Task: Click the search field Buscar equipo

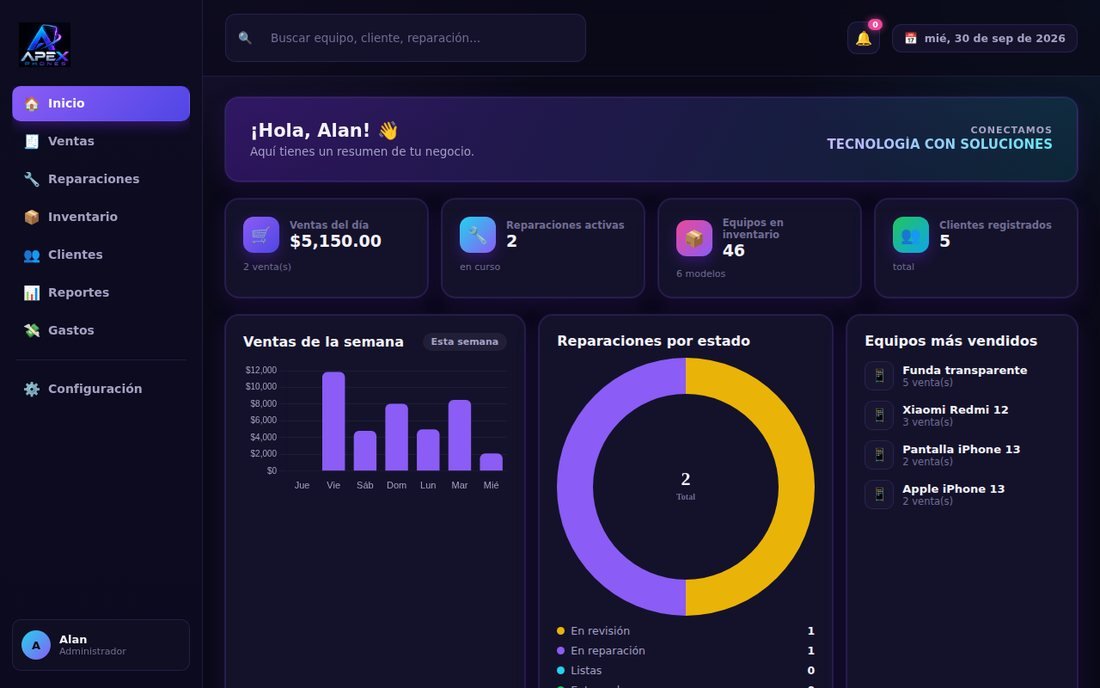Action: click(405, 38)
